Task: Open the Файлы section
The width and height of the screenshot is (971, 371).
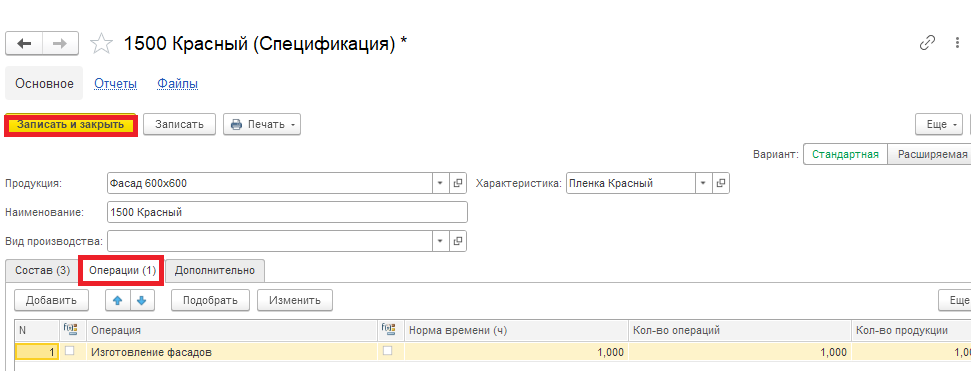Action: pos(178,84)
